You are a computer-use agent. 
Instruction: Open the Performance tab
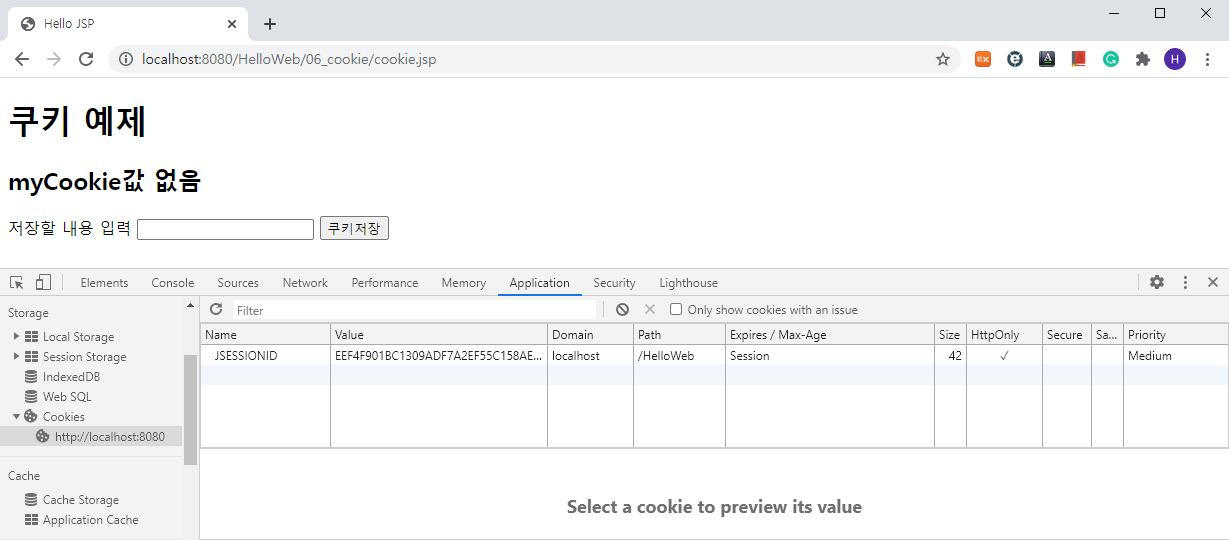(385, 283)
